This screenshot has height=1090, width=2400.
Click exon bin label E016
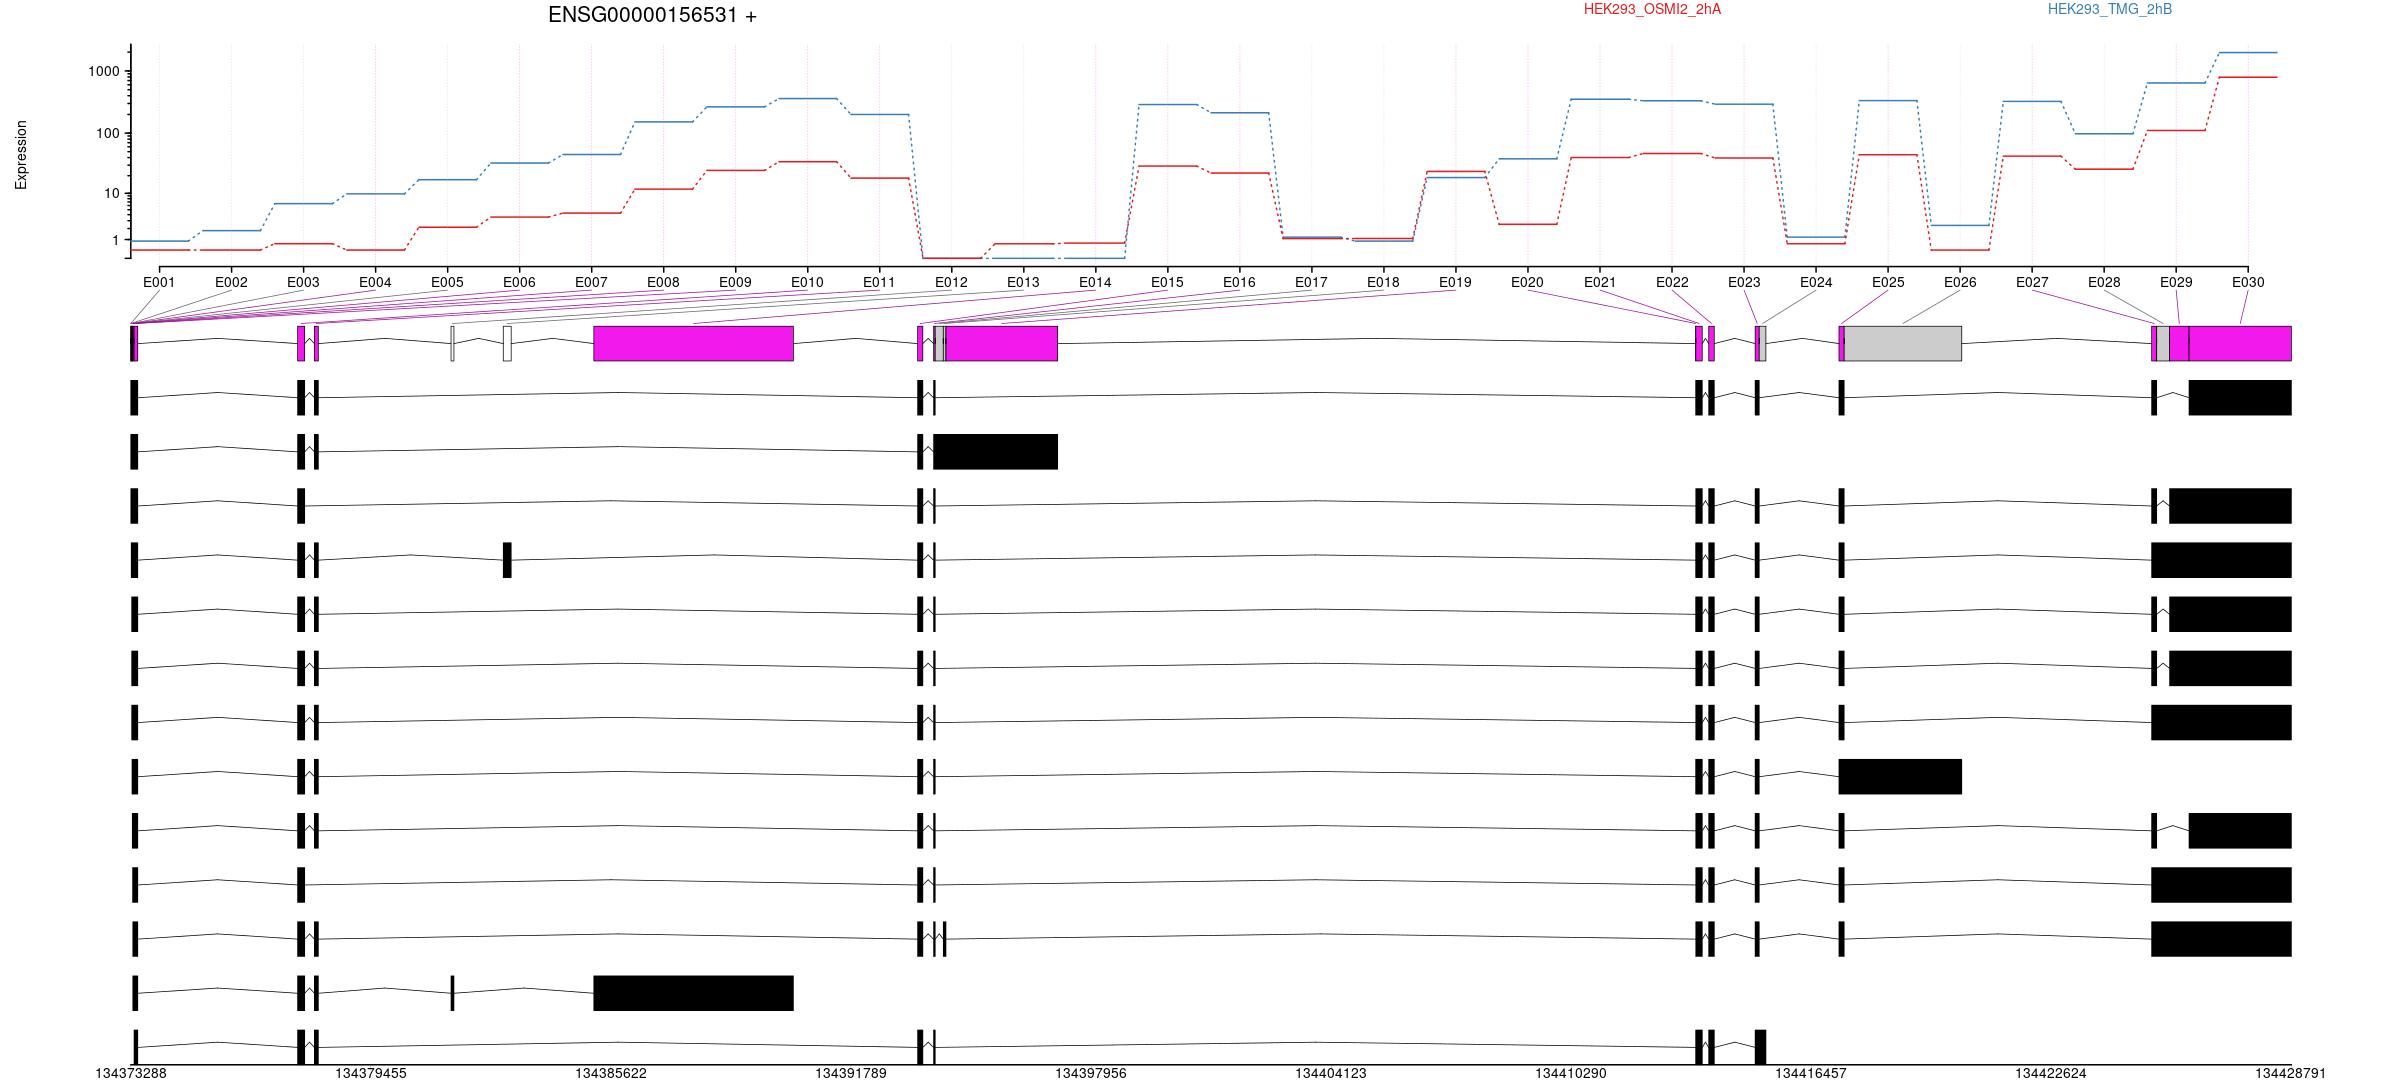pyautogui.click(x=1239, y=282)
